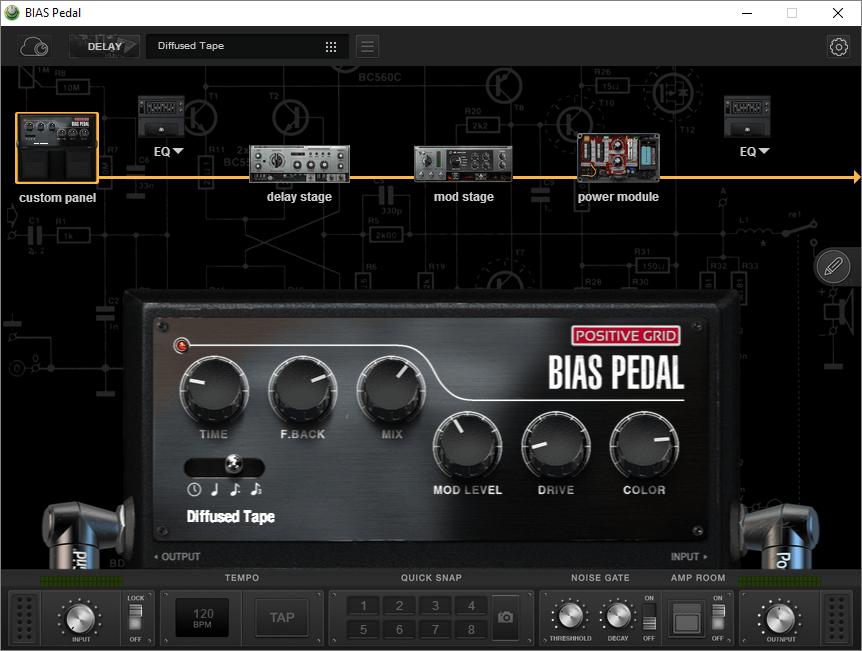This screenshot has width=862, height=651.
Task: Click the Quick Snap camera icon
Action: (506, 617)
